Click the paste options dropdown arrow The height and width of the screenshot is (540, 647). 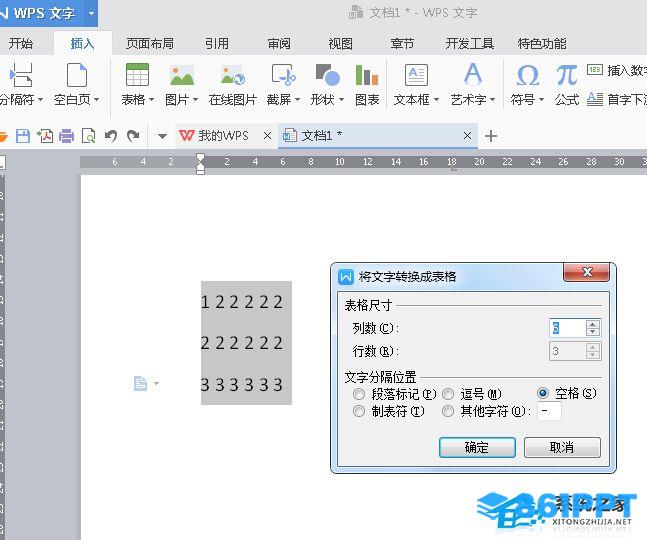point(156,384)
